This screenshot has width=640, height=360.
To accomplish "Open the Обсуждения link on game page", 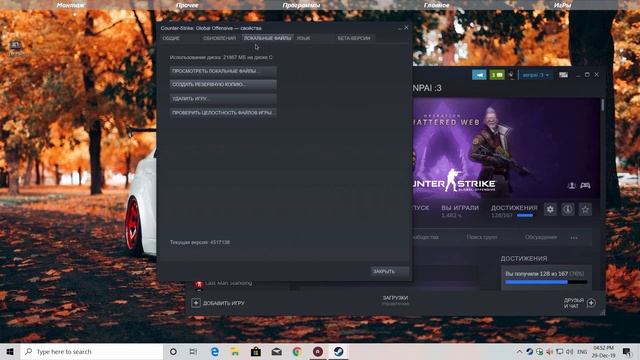I will click(541, 237).
